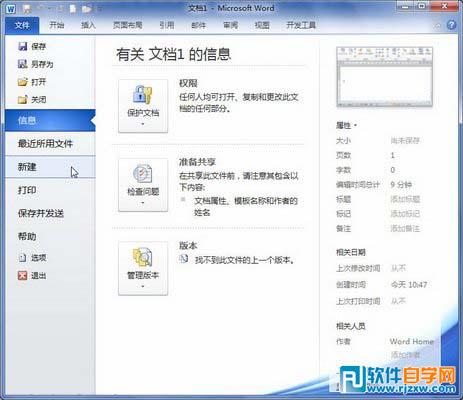Minimize the ribbon with the caret icon
Image resolution: width=463 pixels, height=400 pixels.
click(x=437, y=26)
